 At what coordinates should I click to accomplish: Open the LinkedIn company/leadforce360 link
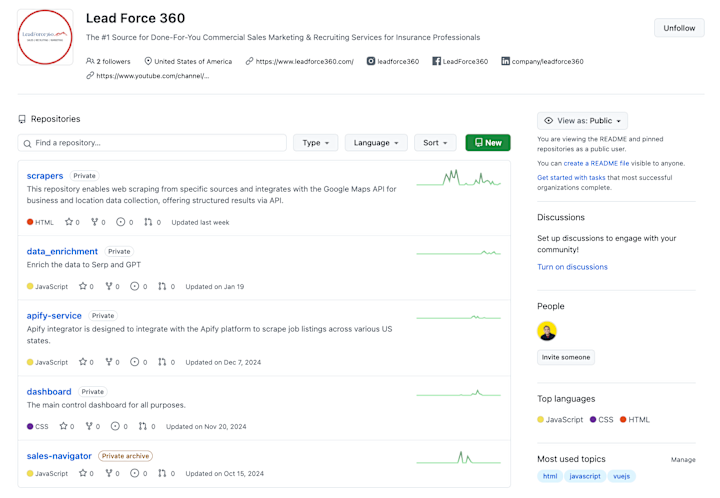pos(542,61)
